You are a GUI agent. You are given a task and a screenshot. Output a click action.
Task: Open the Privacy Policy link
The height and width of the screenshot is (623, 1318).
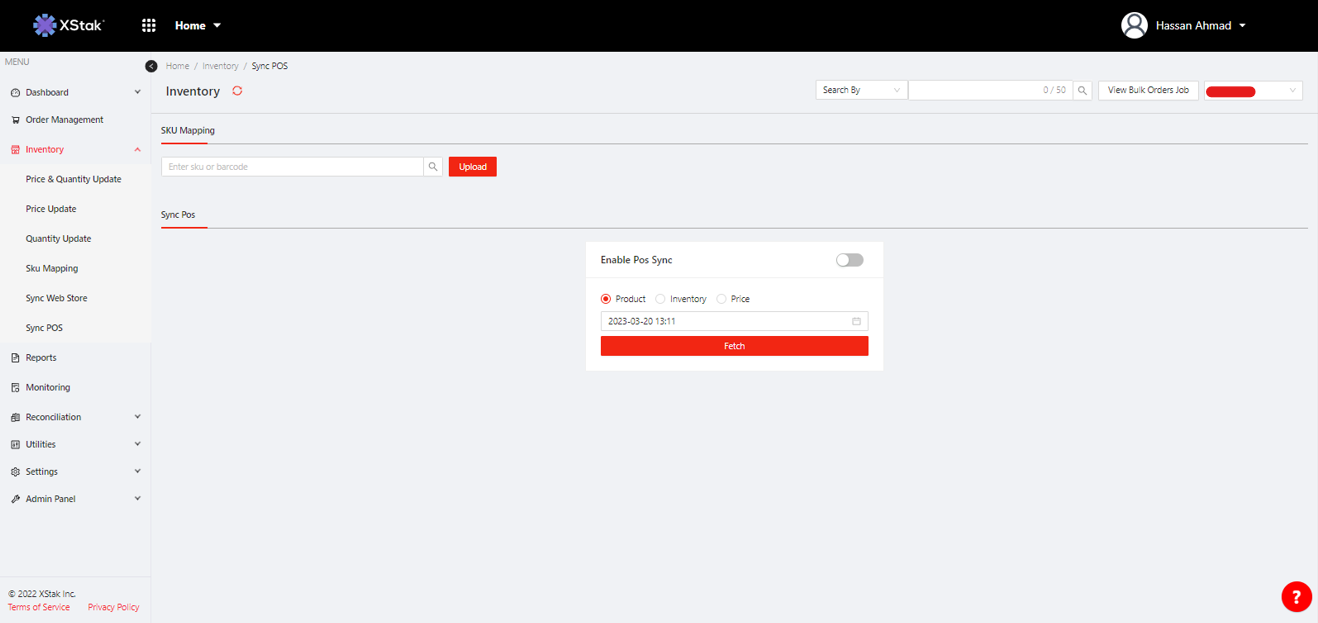point(113,607)
